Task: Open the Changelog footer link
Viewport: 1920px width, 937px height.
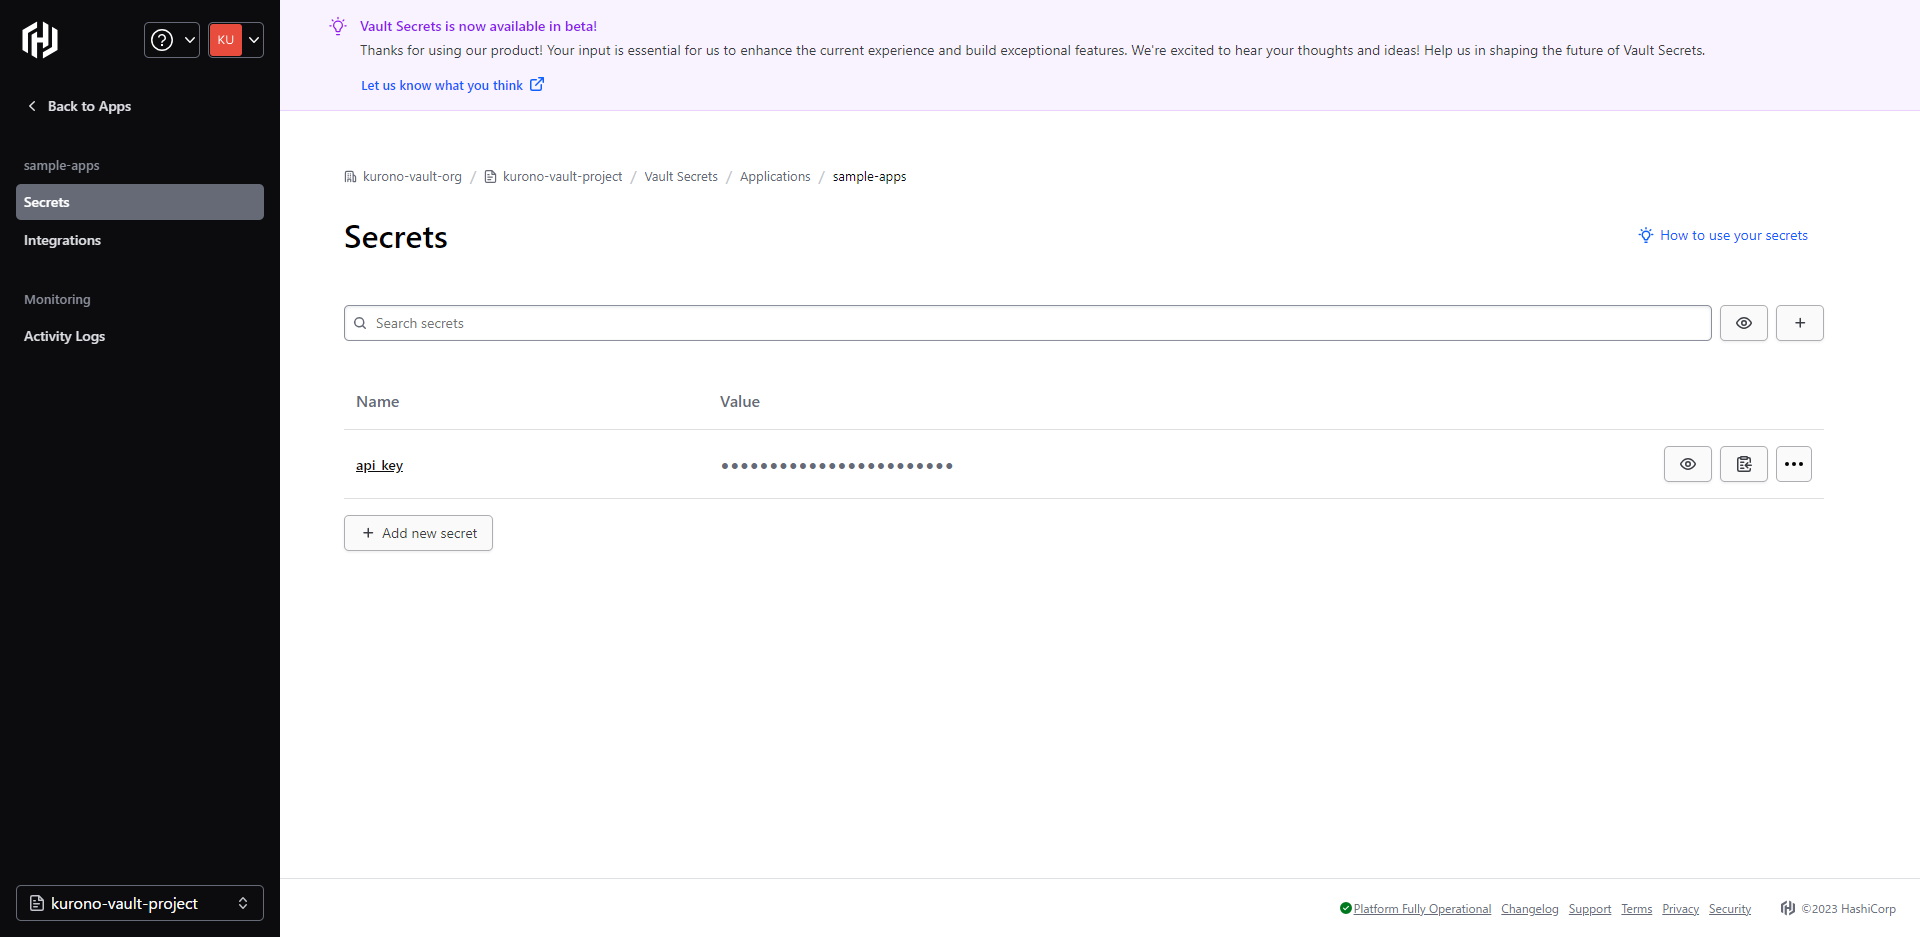Action: pyautogui.click(x=1529, y=909)
